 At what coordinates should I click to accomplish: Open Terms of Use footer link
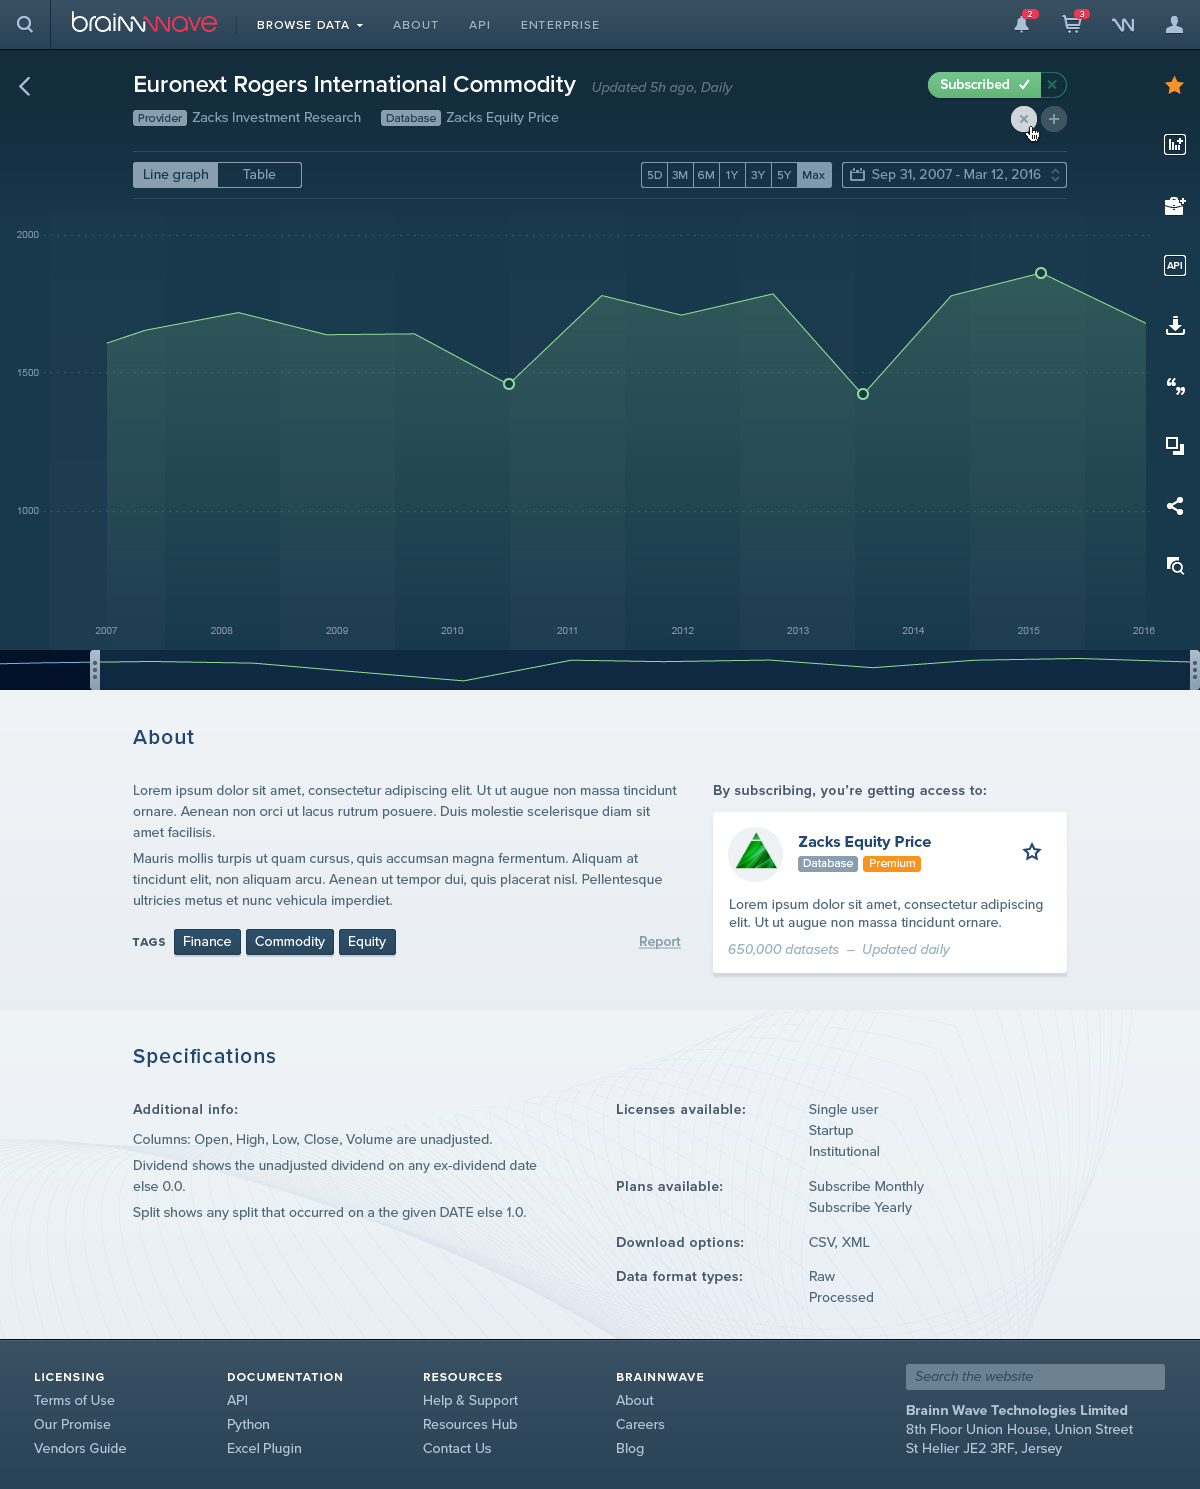tap(74, 1401)
